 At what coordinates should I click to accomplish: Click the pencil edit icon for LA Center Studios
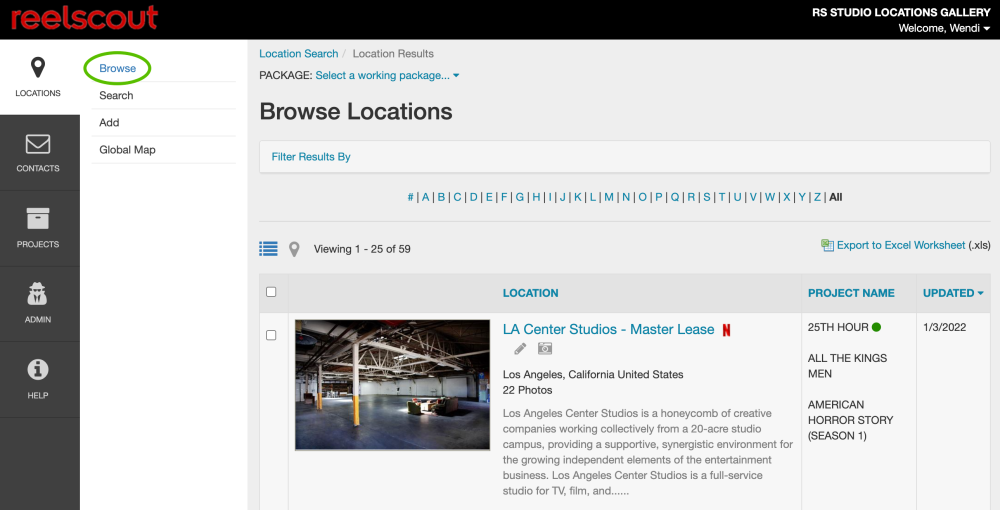(520, 349)
